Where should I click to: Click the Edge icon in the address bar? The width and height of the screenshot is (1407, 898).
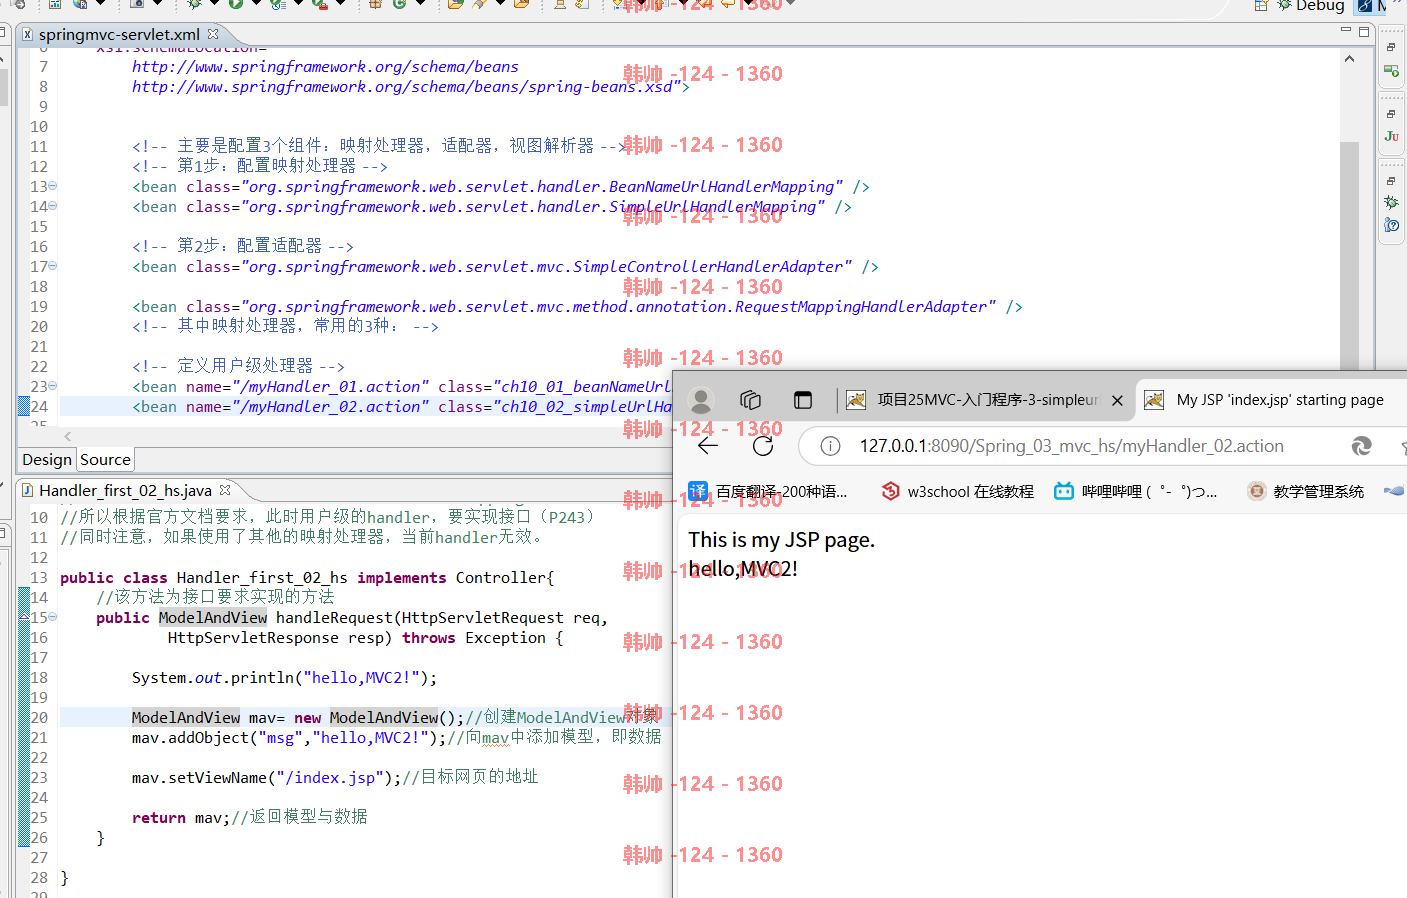click(x=1361, y=446)
